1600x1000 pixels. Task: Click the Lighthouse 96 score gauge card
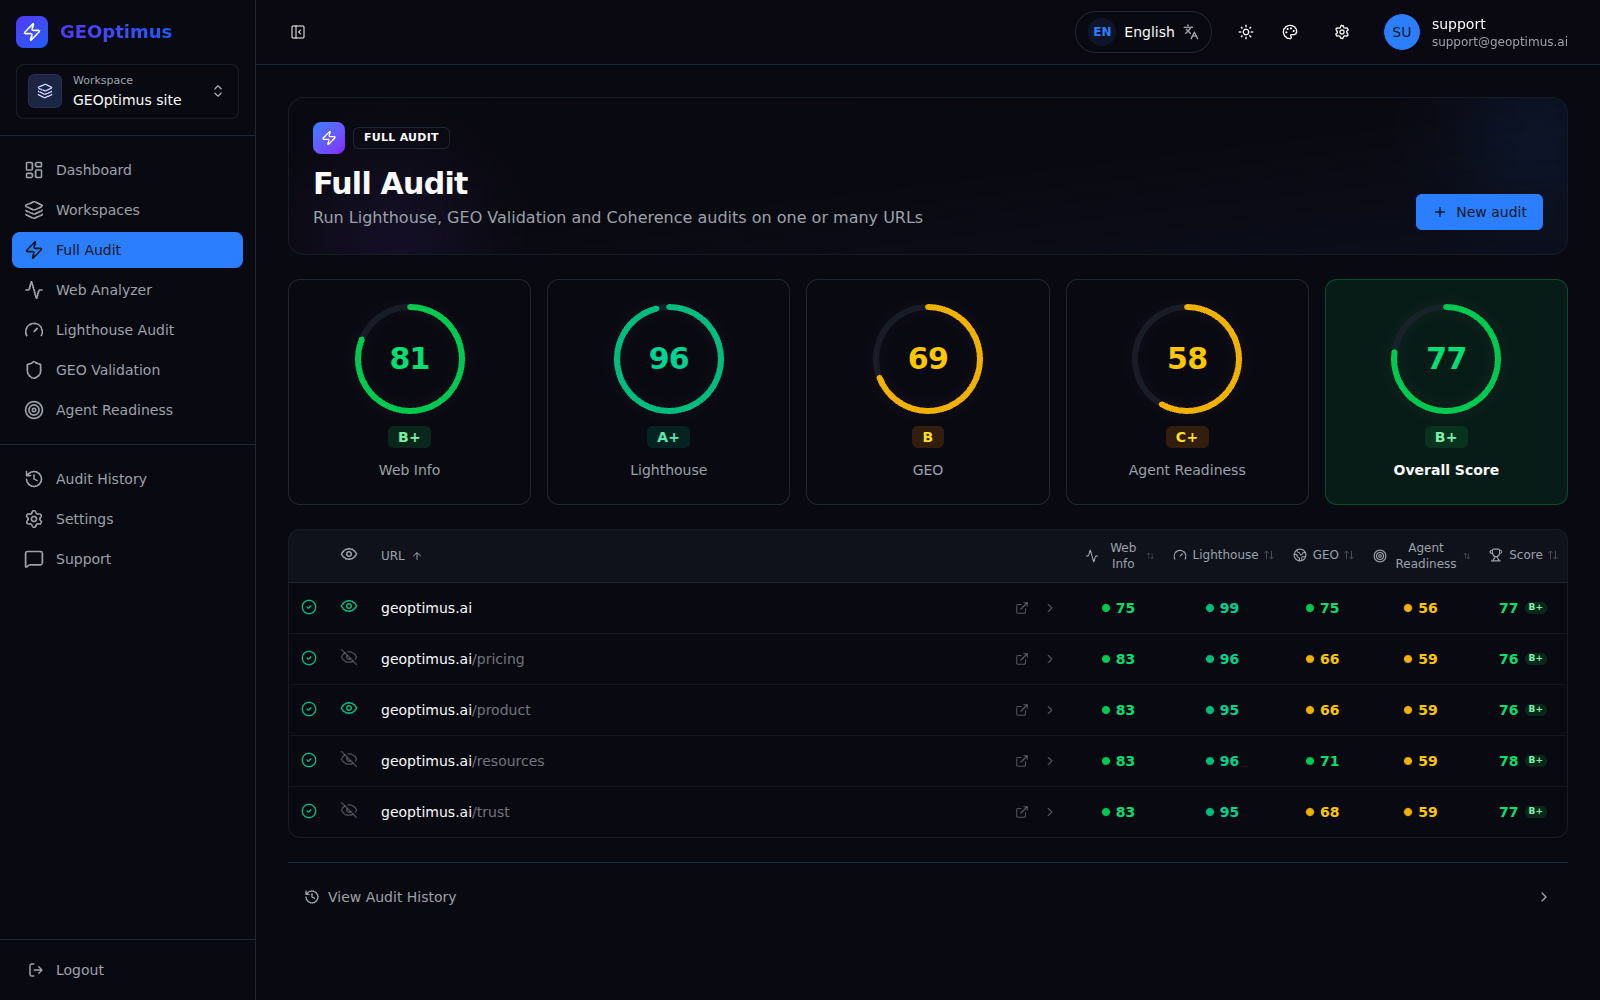point(668,392)
